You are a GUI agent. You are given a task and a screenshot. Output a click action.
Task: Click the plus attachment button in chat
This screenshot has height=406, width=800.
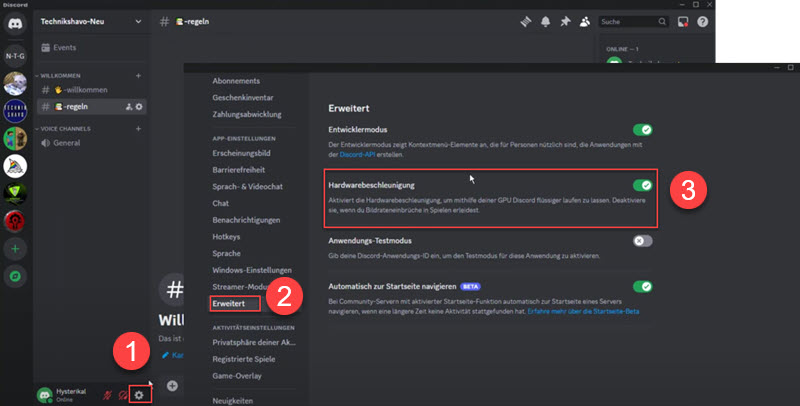coord(172,386)
